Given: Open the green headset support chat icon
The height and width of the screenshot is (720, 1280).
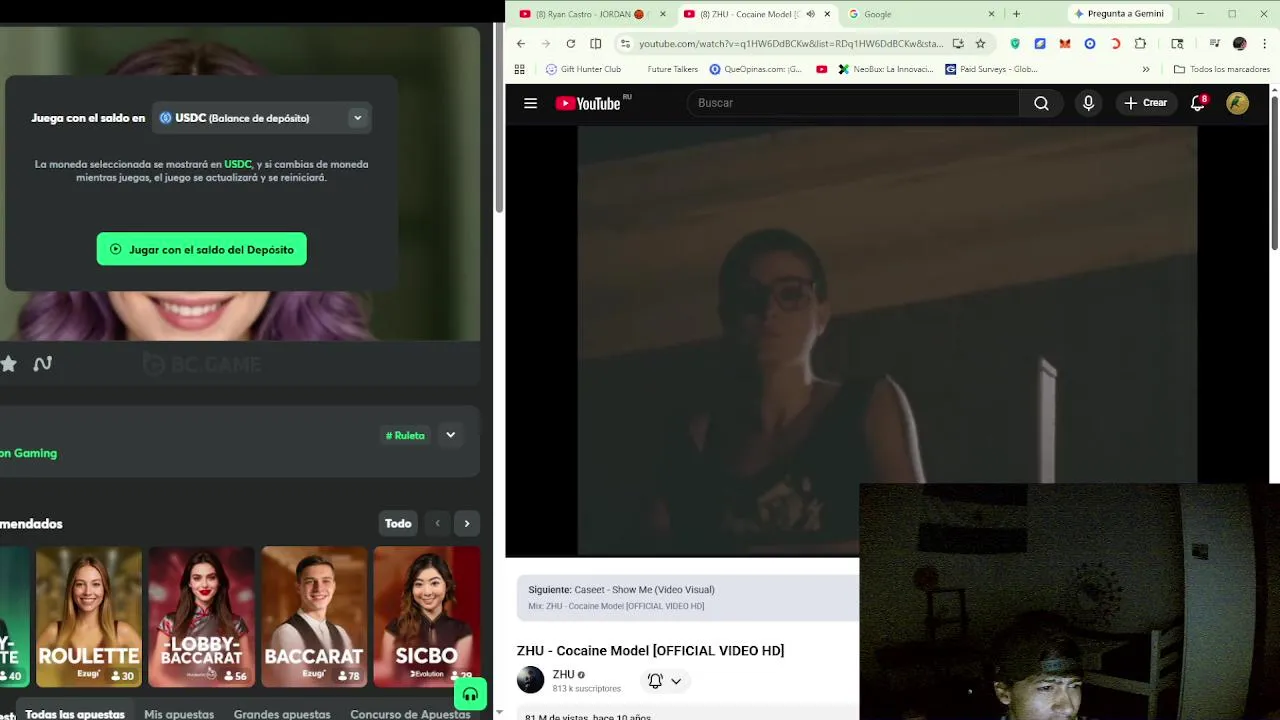Looking at the screenshot, I should [x=470, y=694].
